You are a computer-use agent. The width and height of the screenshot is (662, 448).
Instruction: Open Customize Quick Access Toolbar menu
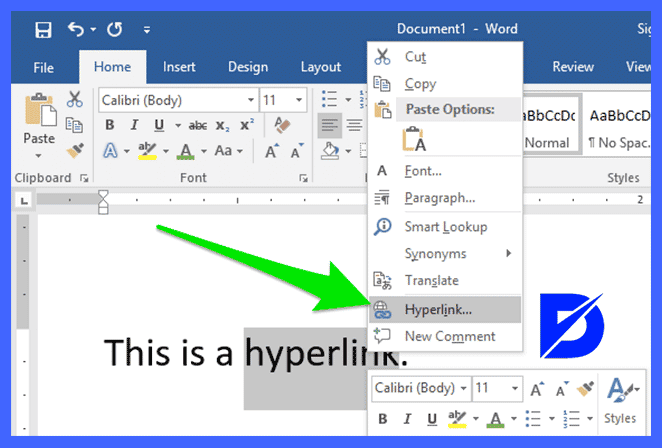147,30
